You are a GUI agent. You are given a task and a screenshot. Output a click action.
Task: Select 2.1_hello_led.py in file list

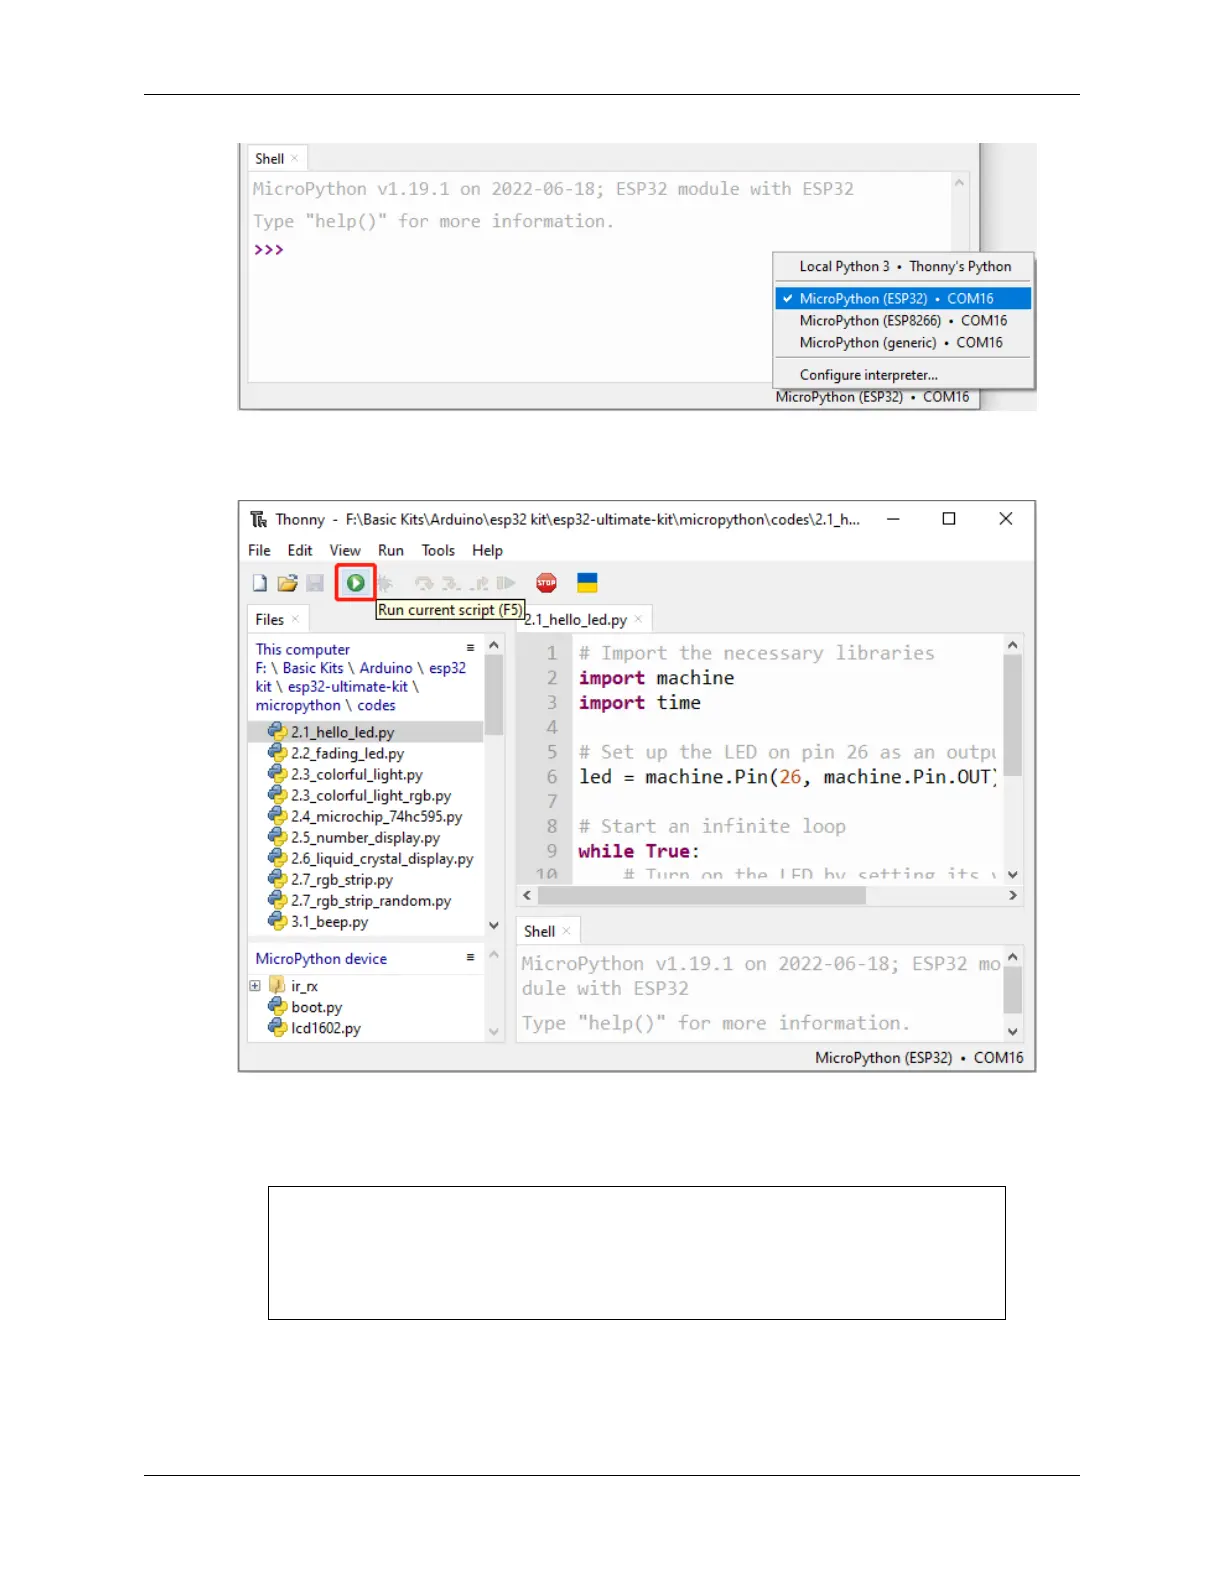coord(366,732)
